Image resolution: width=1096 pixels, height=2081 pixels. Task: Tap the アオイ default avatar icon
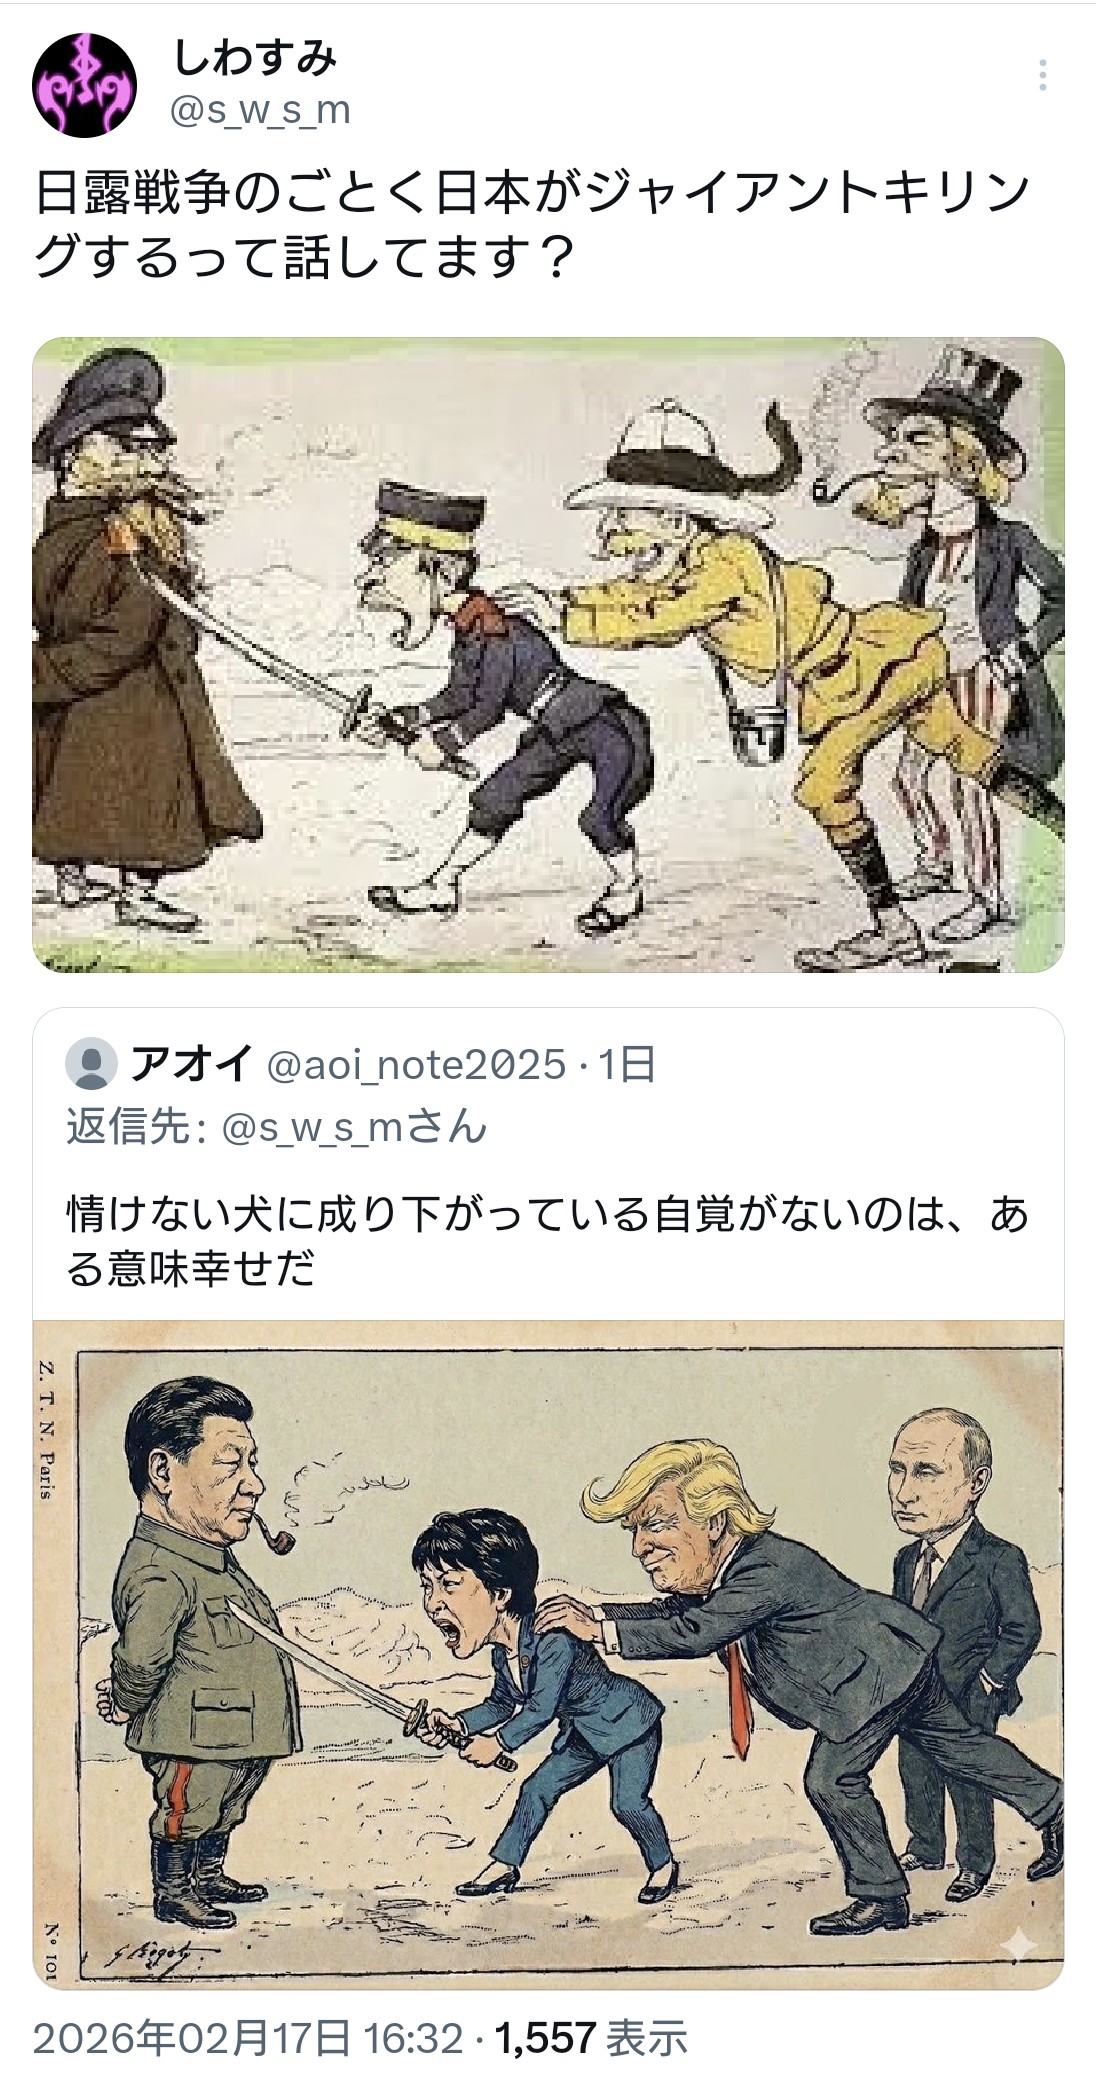point(91,1064)
